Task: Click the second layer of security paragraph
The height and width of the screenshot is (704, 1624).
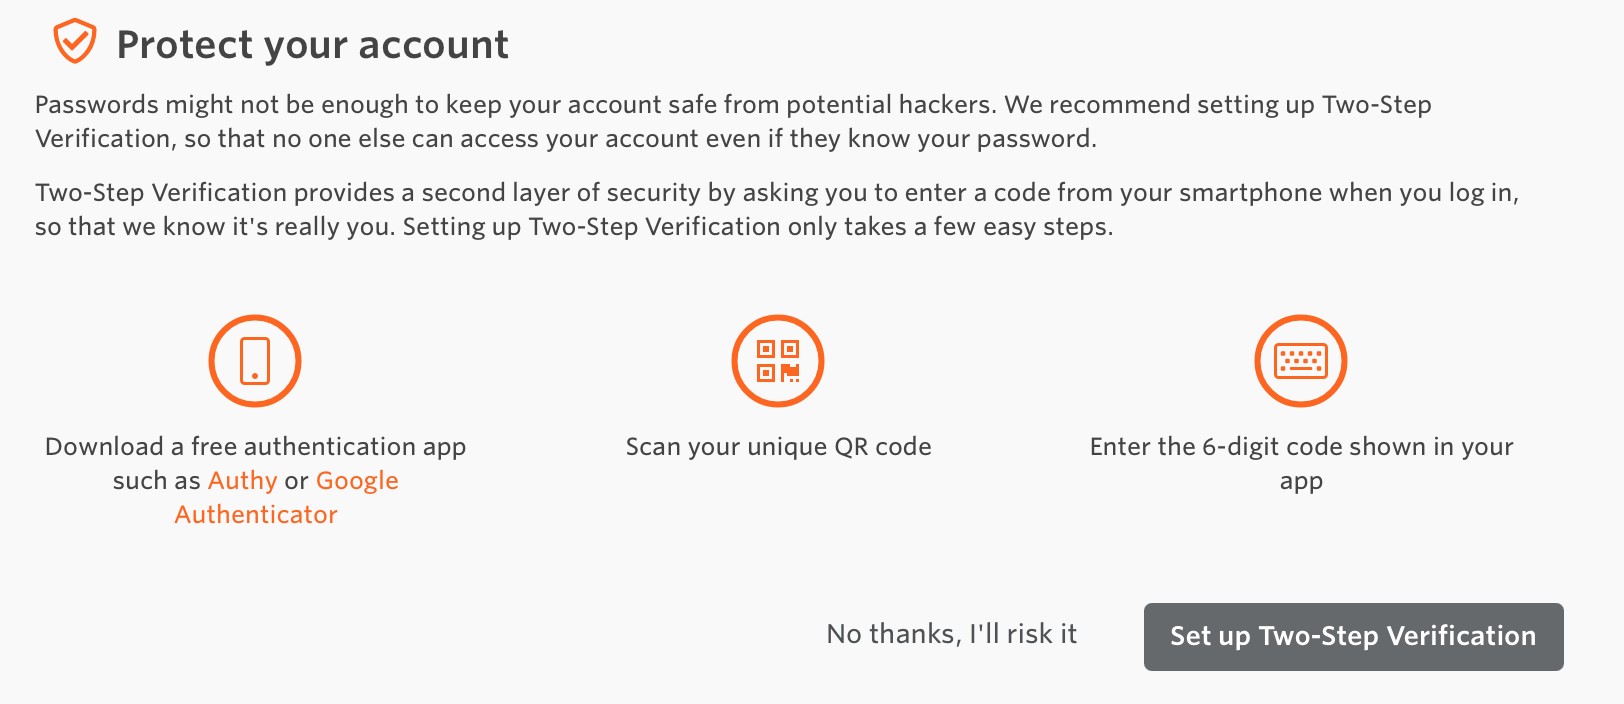Action: point(776,209)
